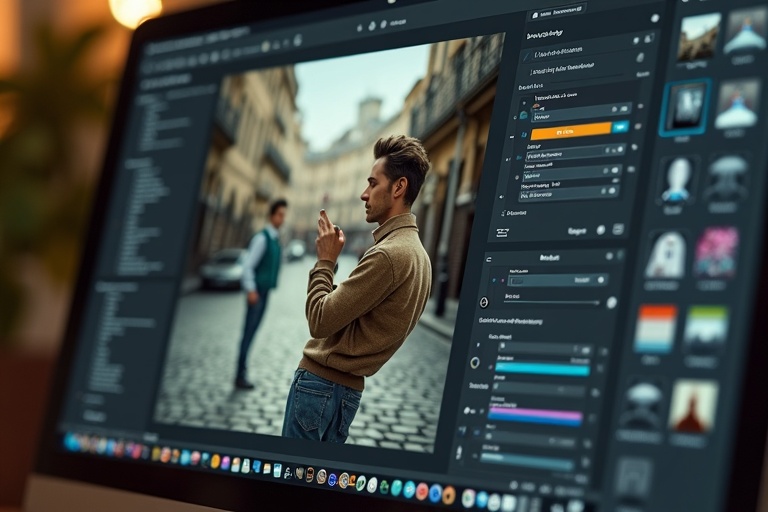Click the leftmost icon in the macOS dock

point(72,441)
